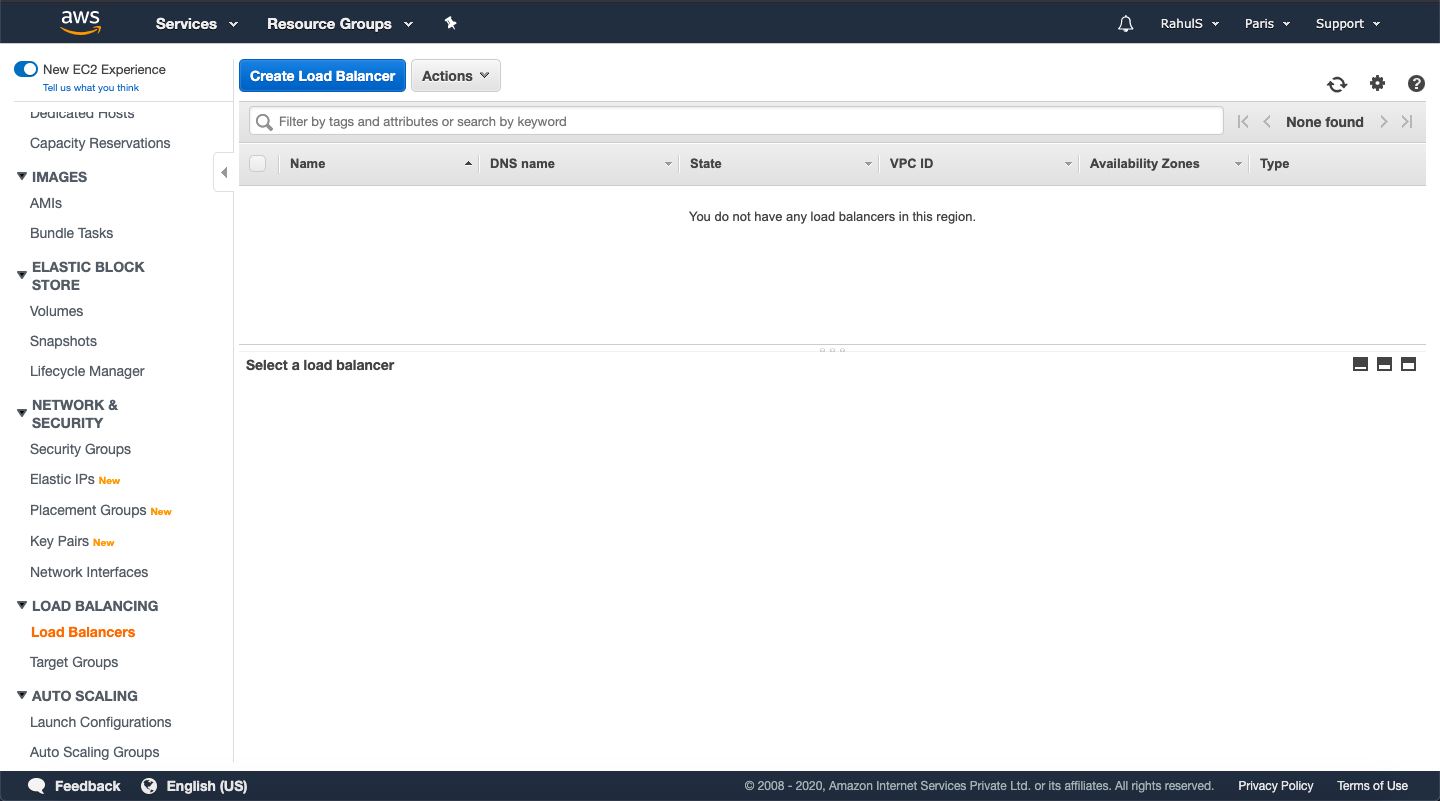Collapse the LOAD BALANCING section
Screen dimensions: 1440x801
21,605
